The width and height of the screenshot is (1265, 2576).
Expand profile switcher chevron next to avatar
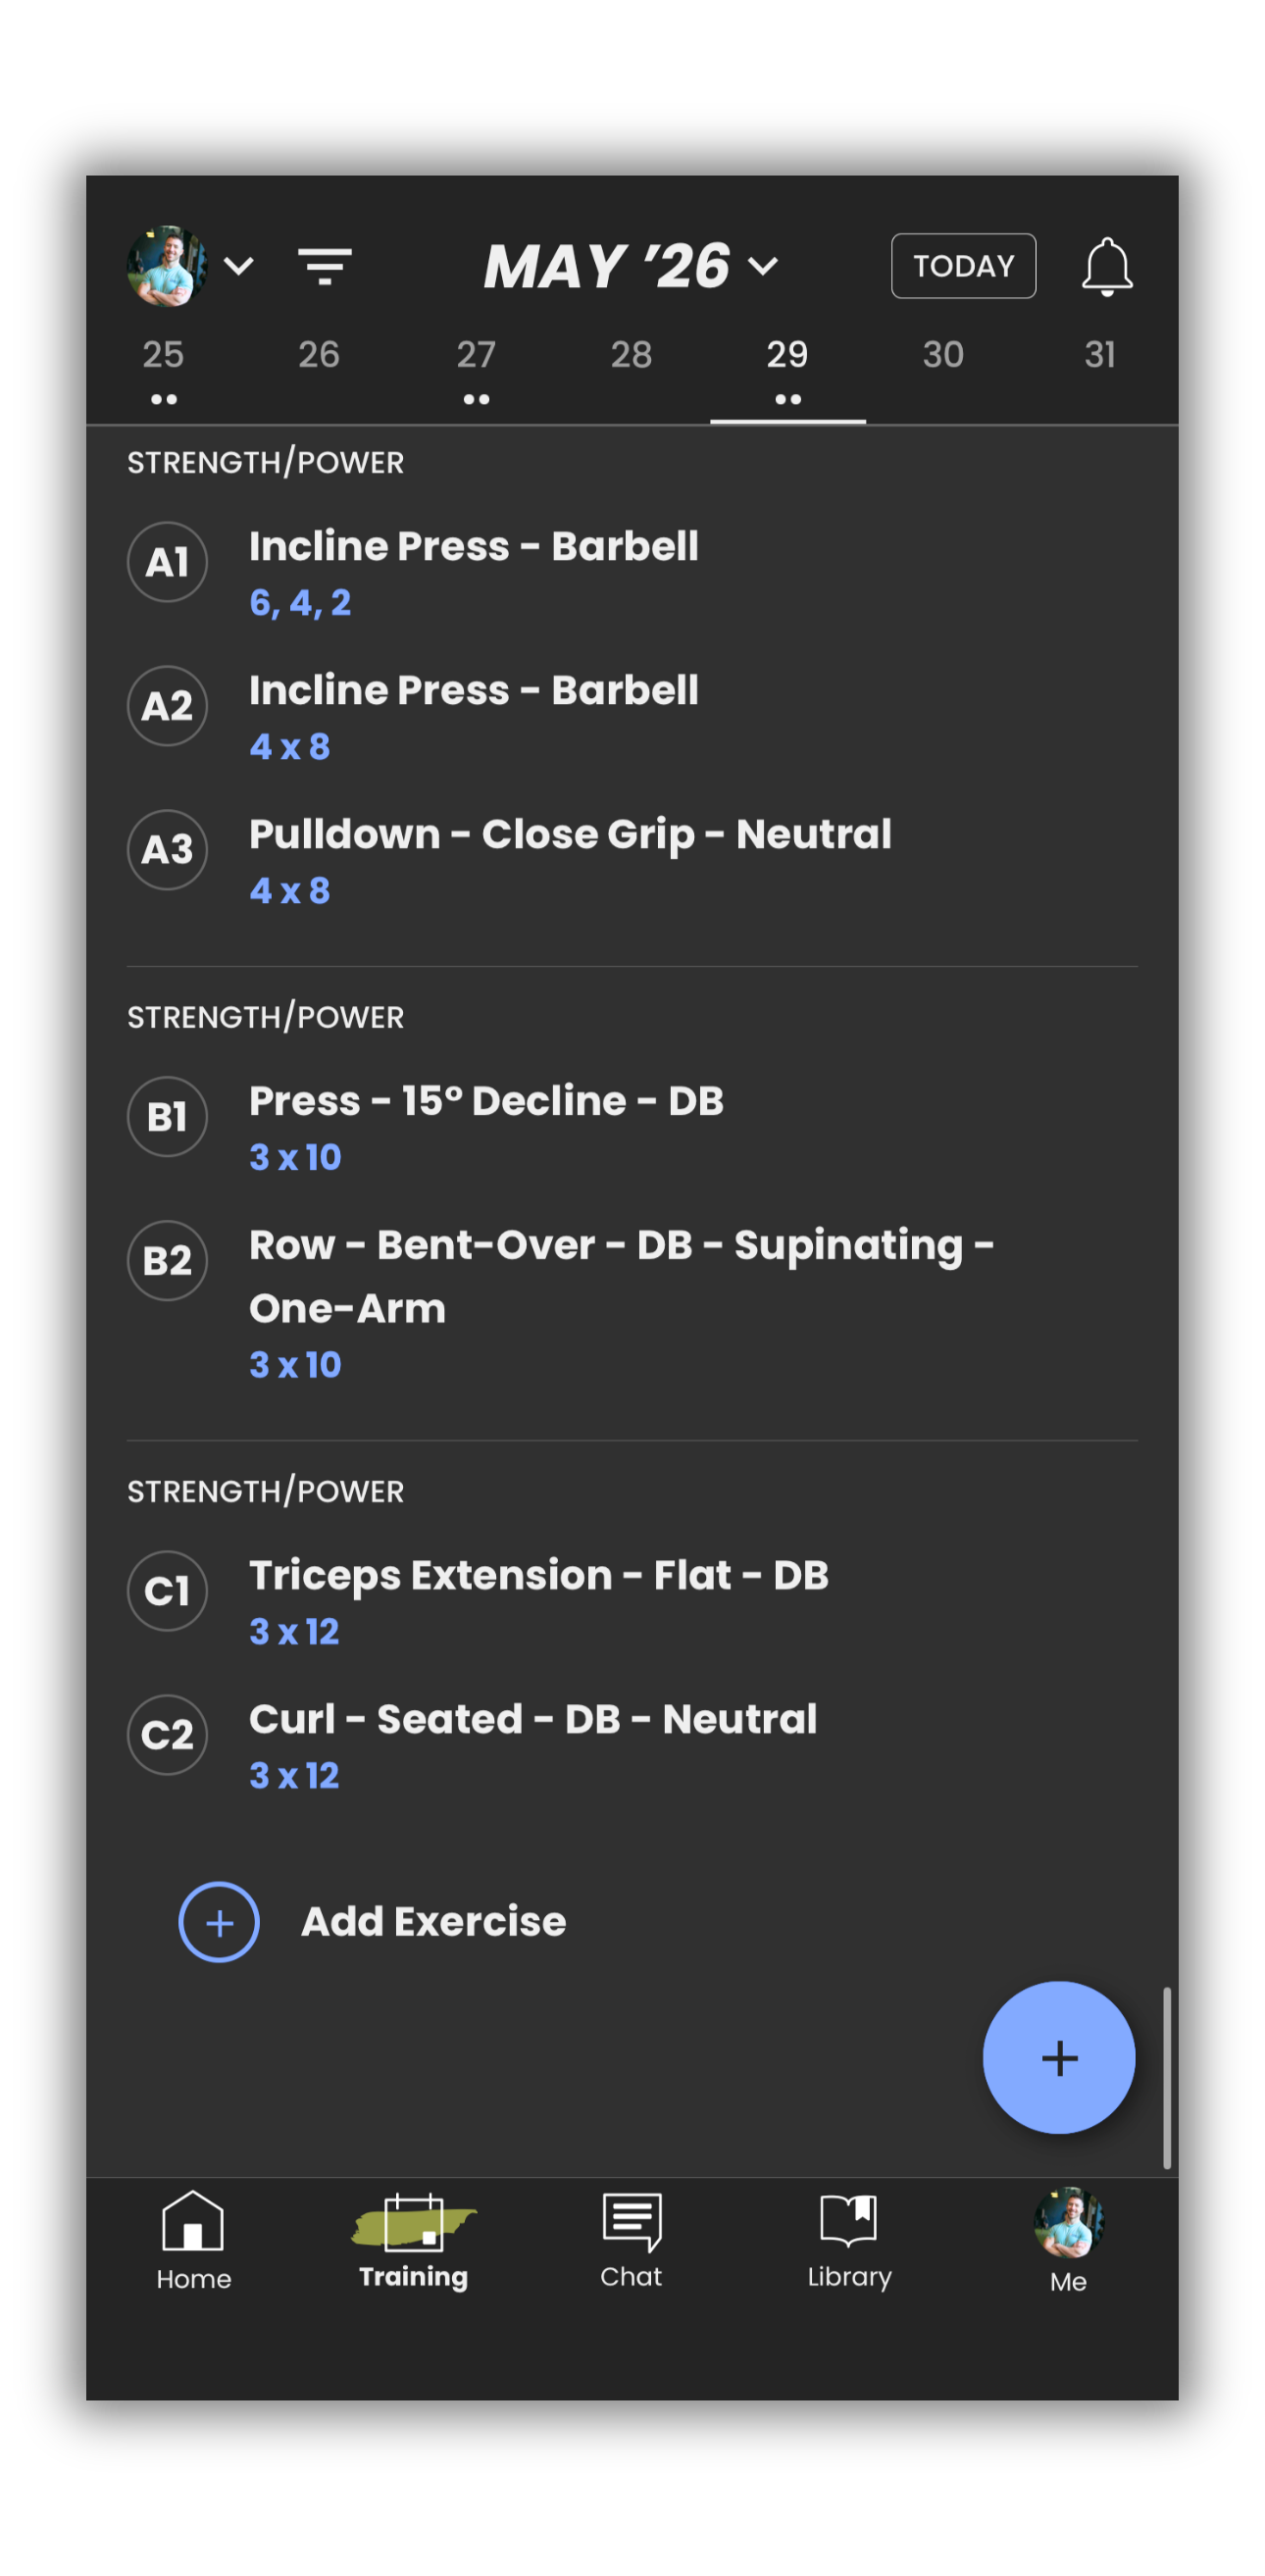click(x=239, y=266)
